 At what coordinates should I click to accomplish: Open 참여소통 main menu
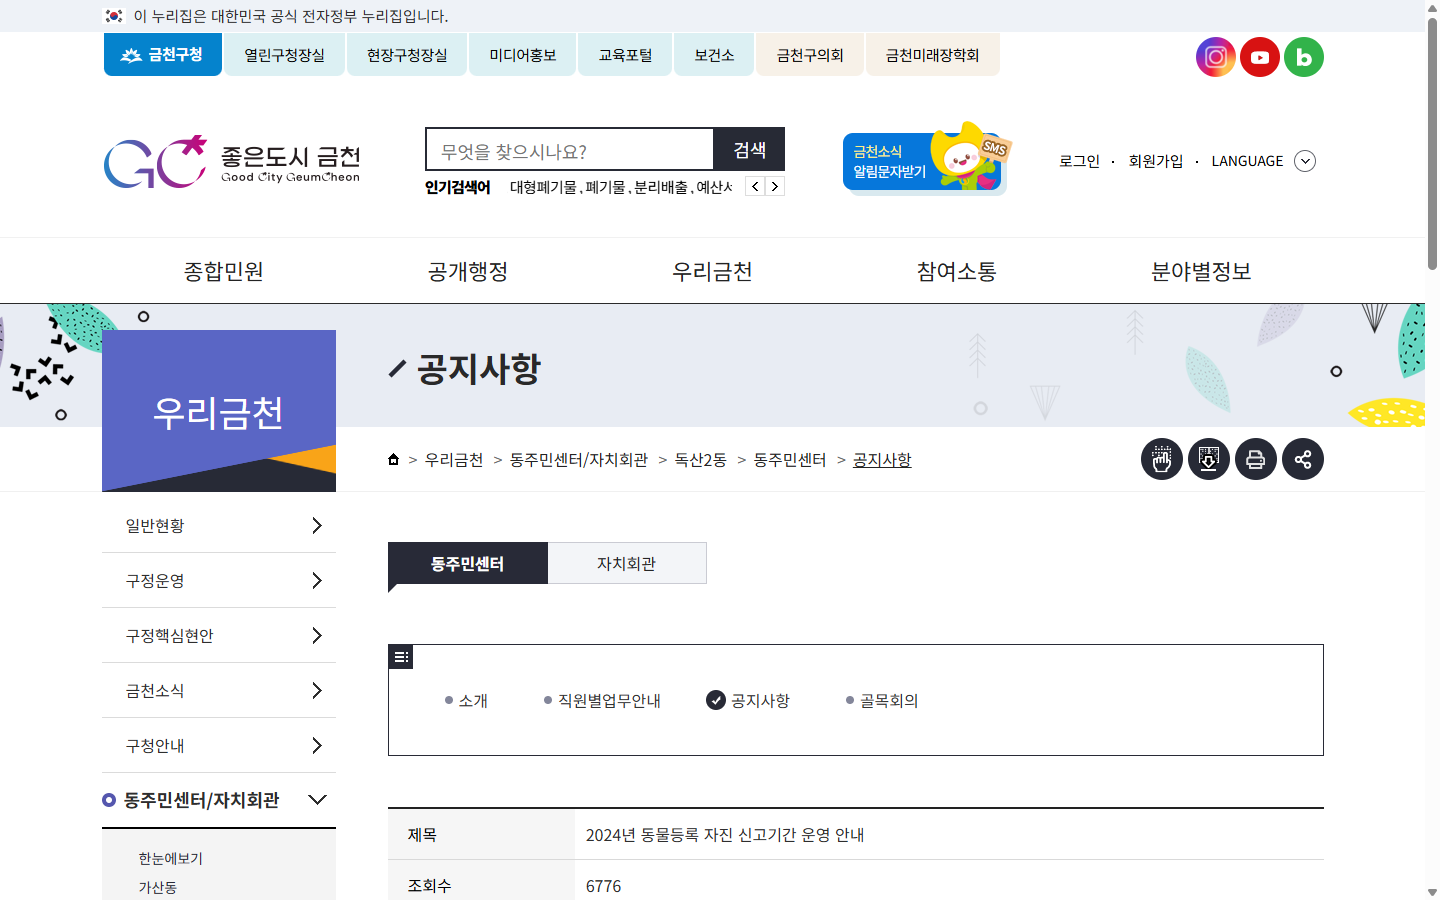click(x=957, y=271)
